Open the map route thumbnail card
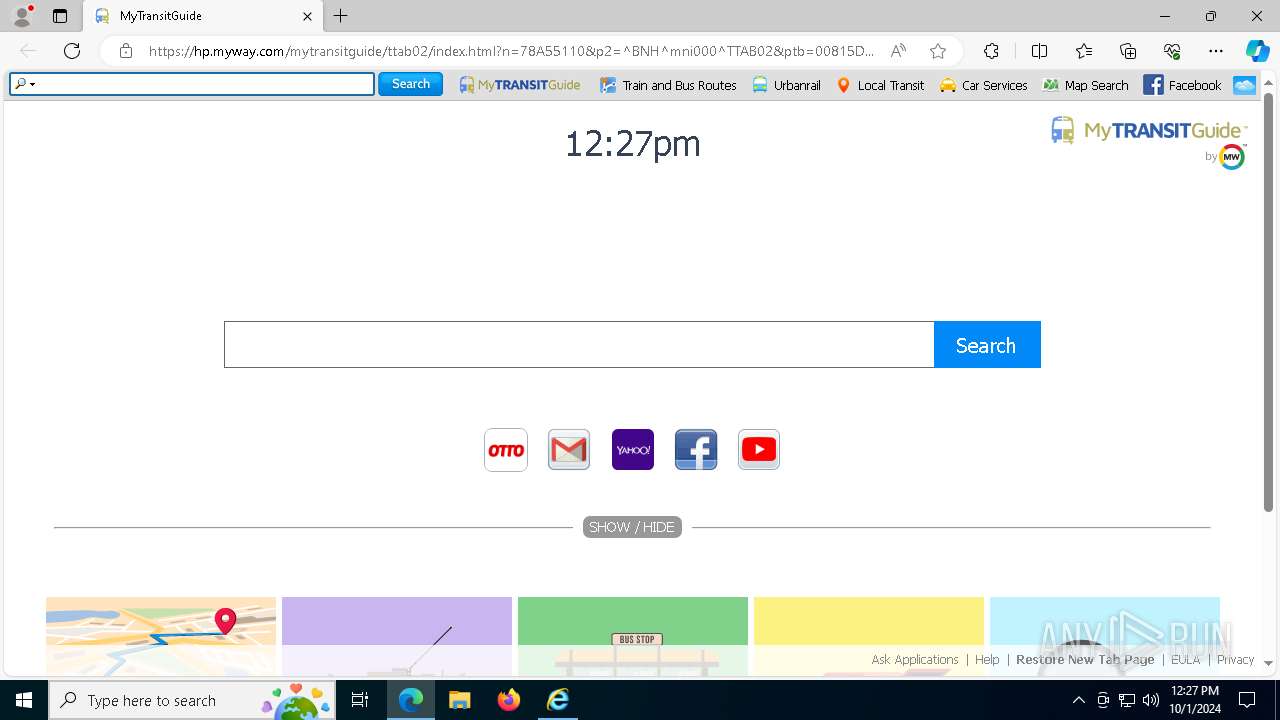Screen dimensions: 1280x720 click(x=161, y=636)
